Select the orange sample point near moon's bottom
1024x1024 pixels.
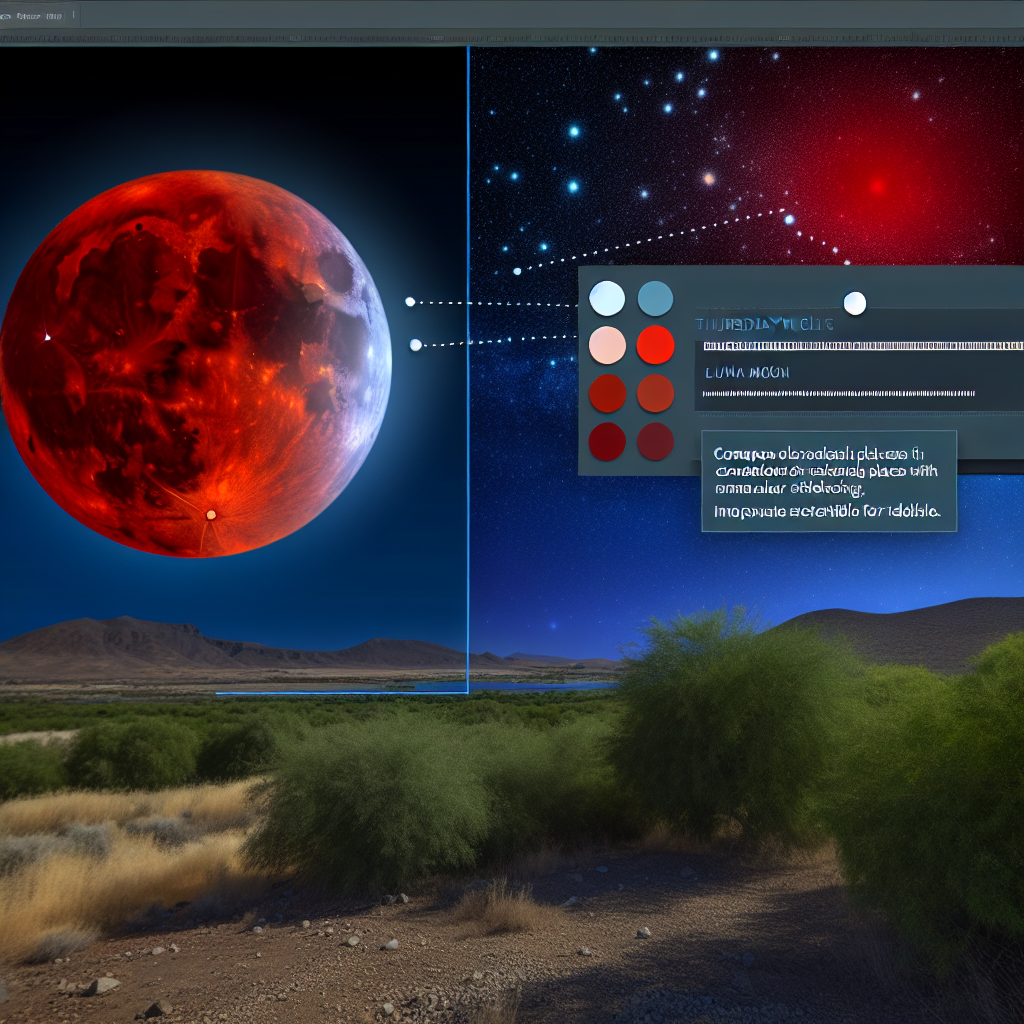pyautogui.click(x=210, y=515)
